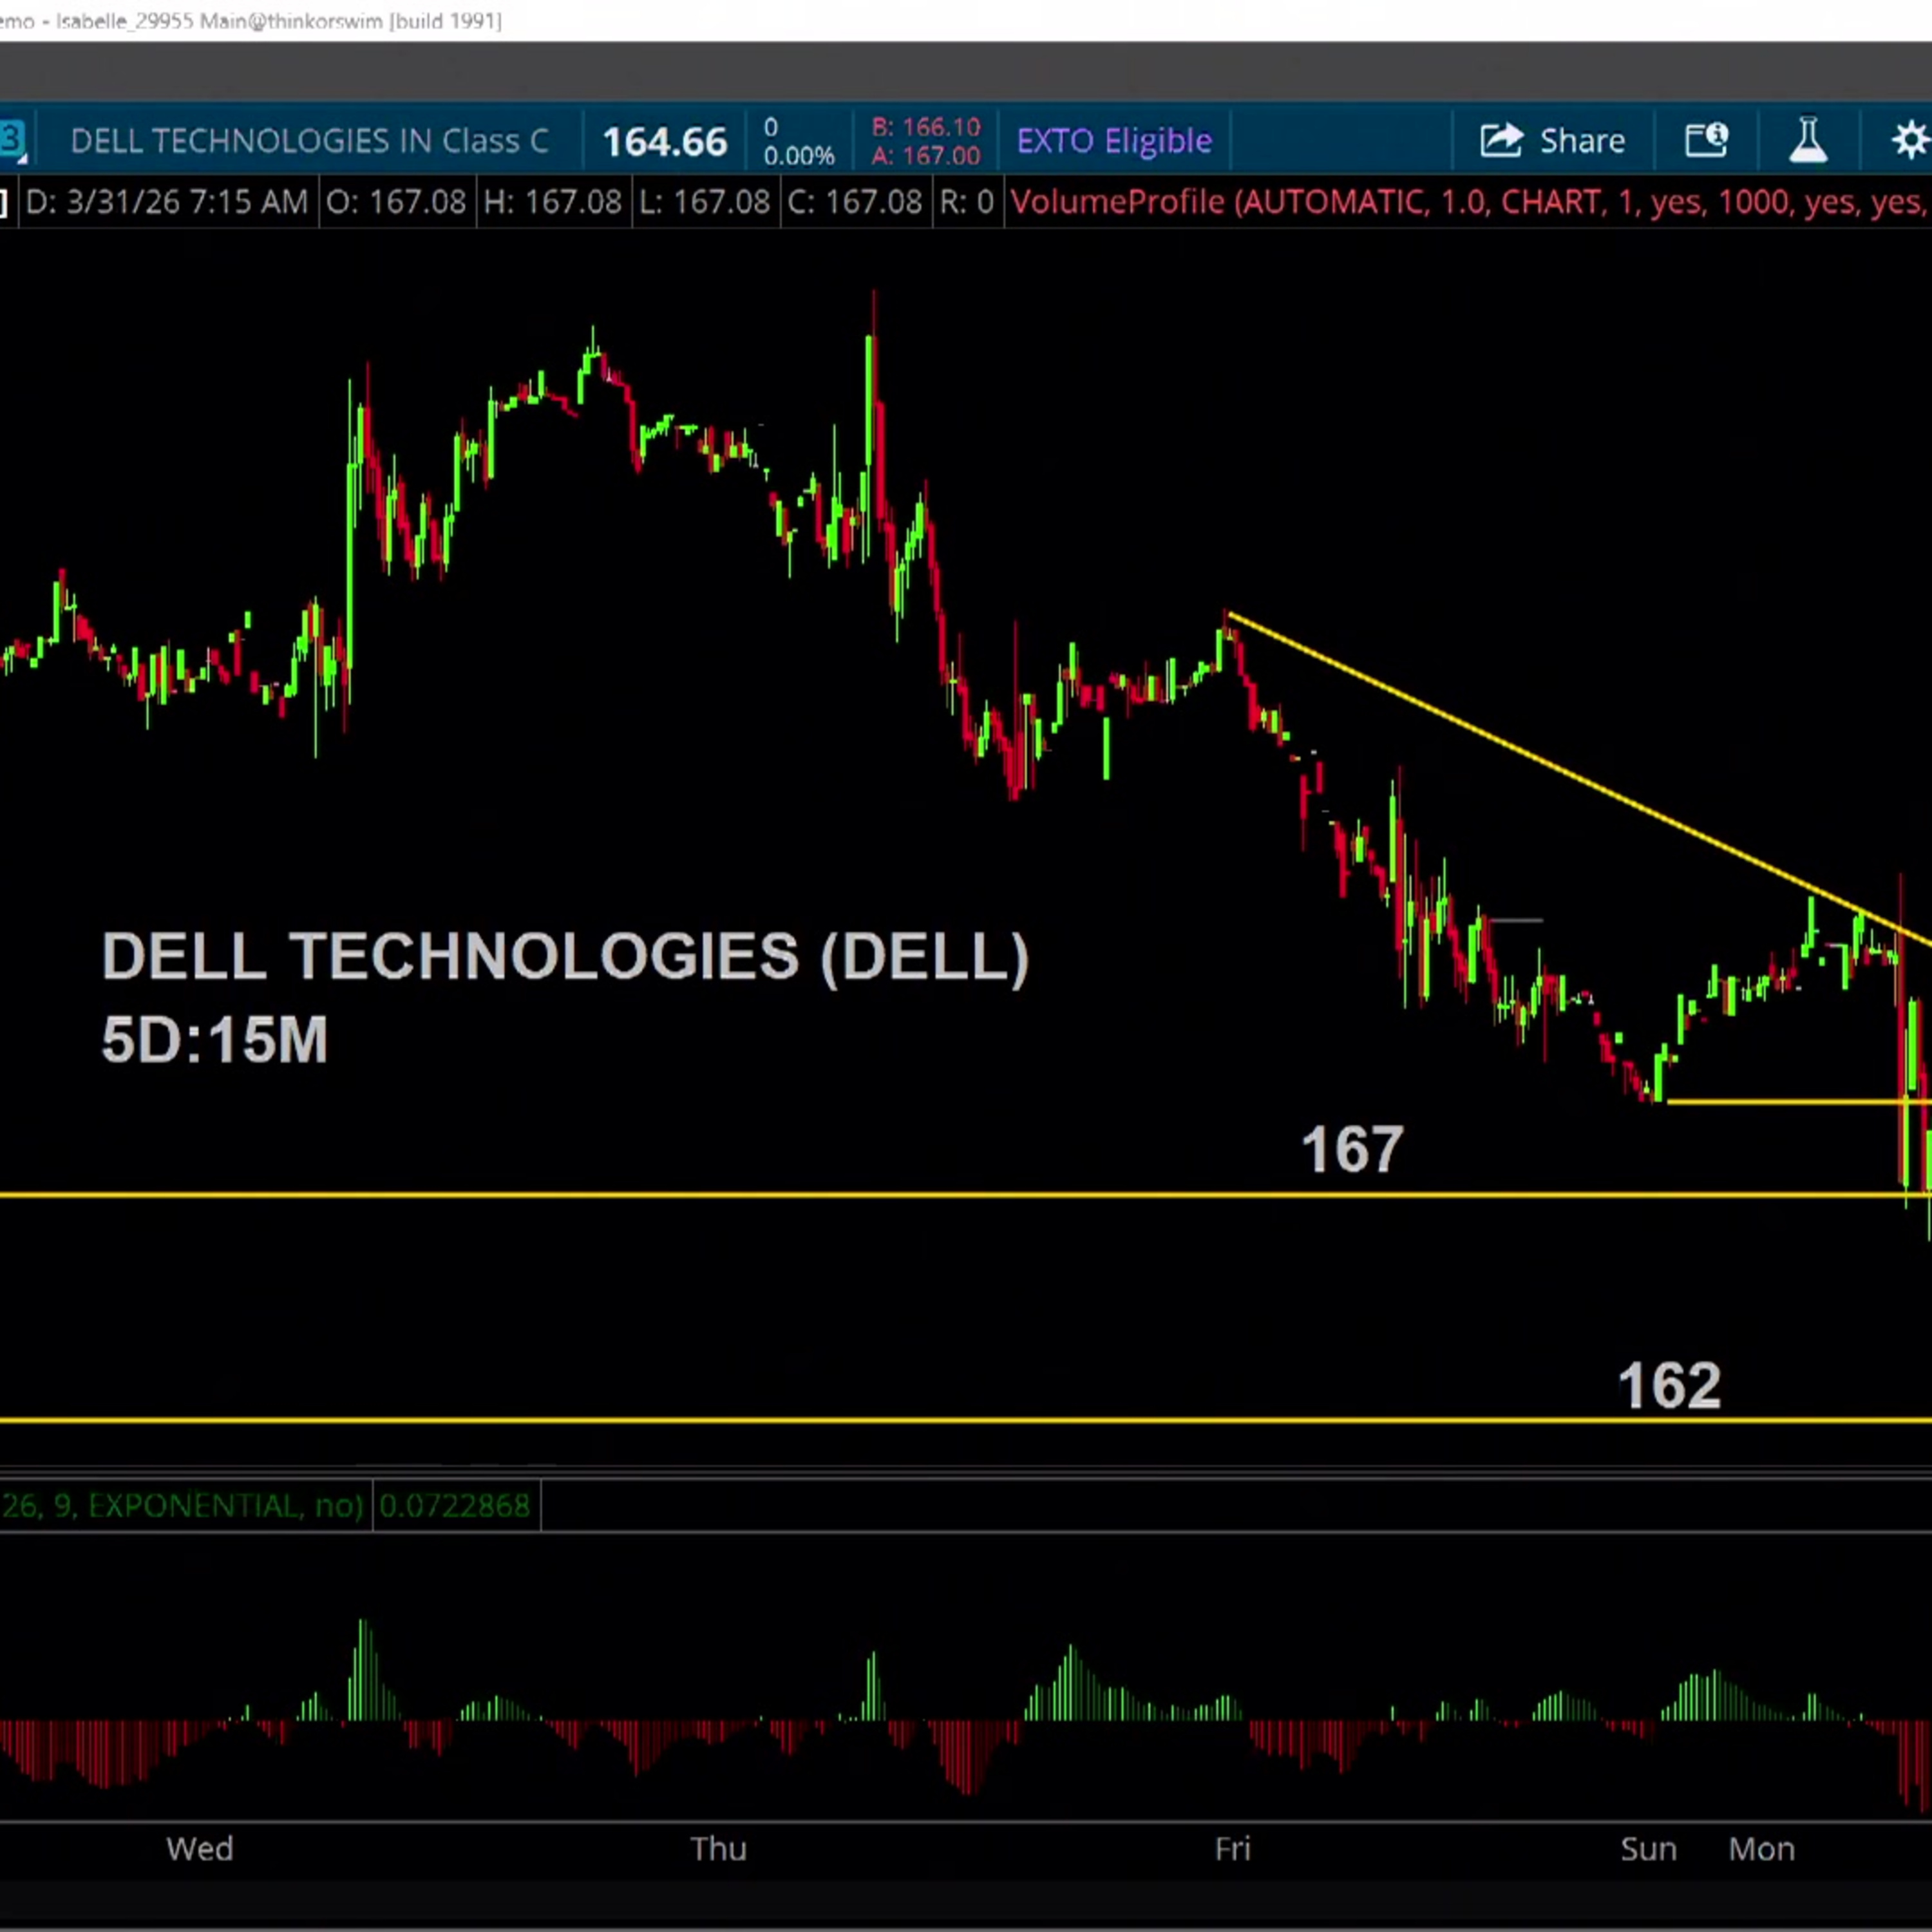The width and height of the screenshot is (1932, 1932).
Task: Click the range value R: 0
Action: (966, 202)
